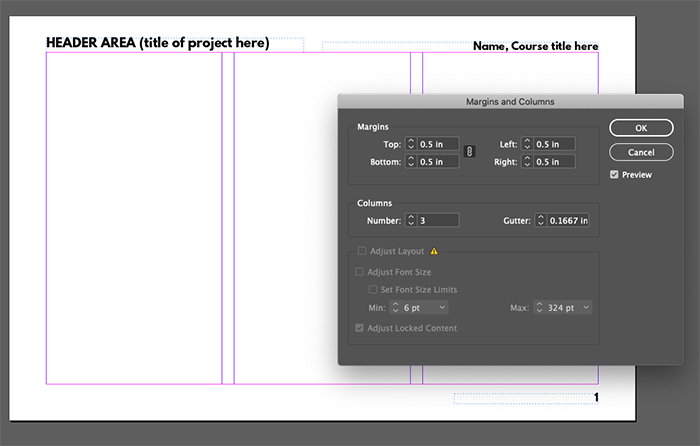Click the margins chain link icon

coord(469,152)
